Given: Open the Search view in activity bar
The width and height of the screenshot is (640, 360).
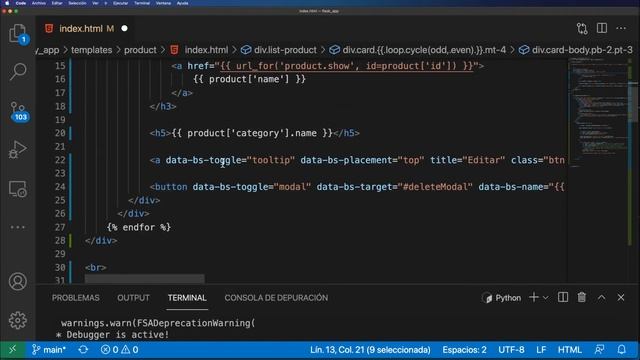Looking at the screenshot, I should coord(18,72).
